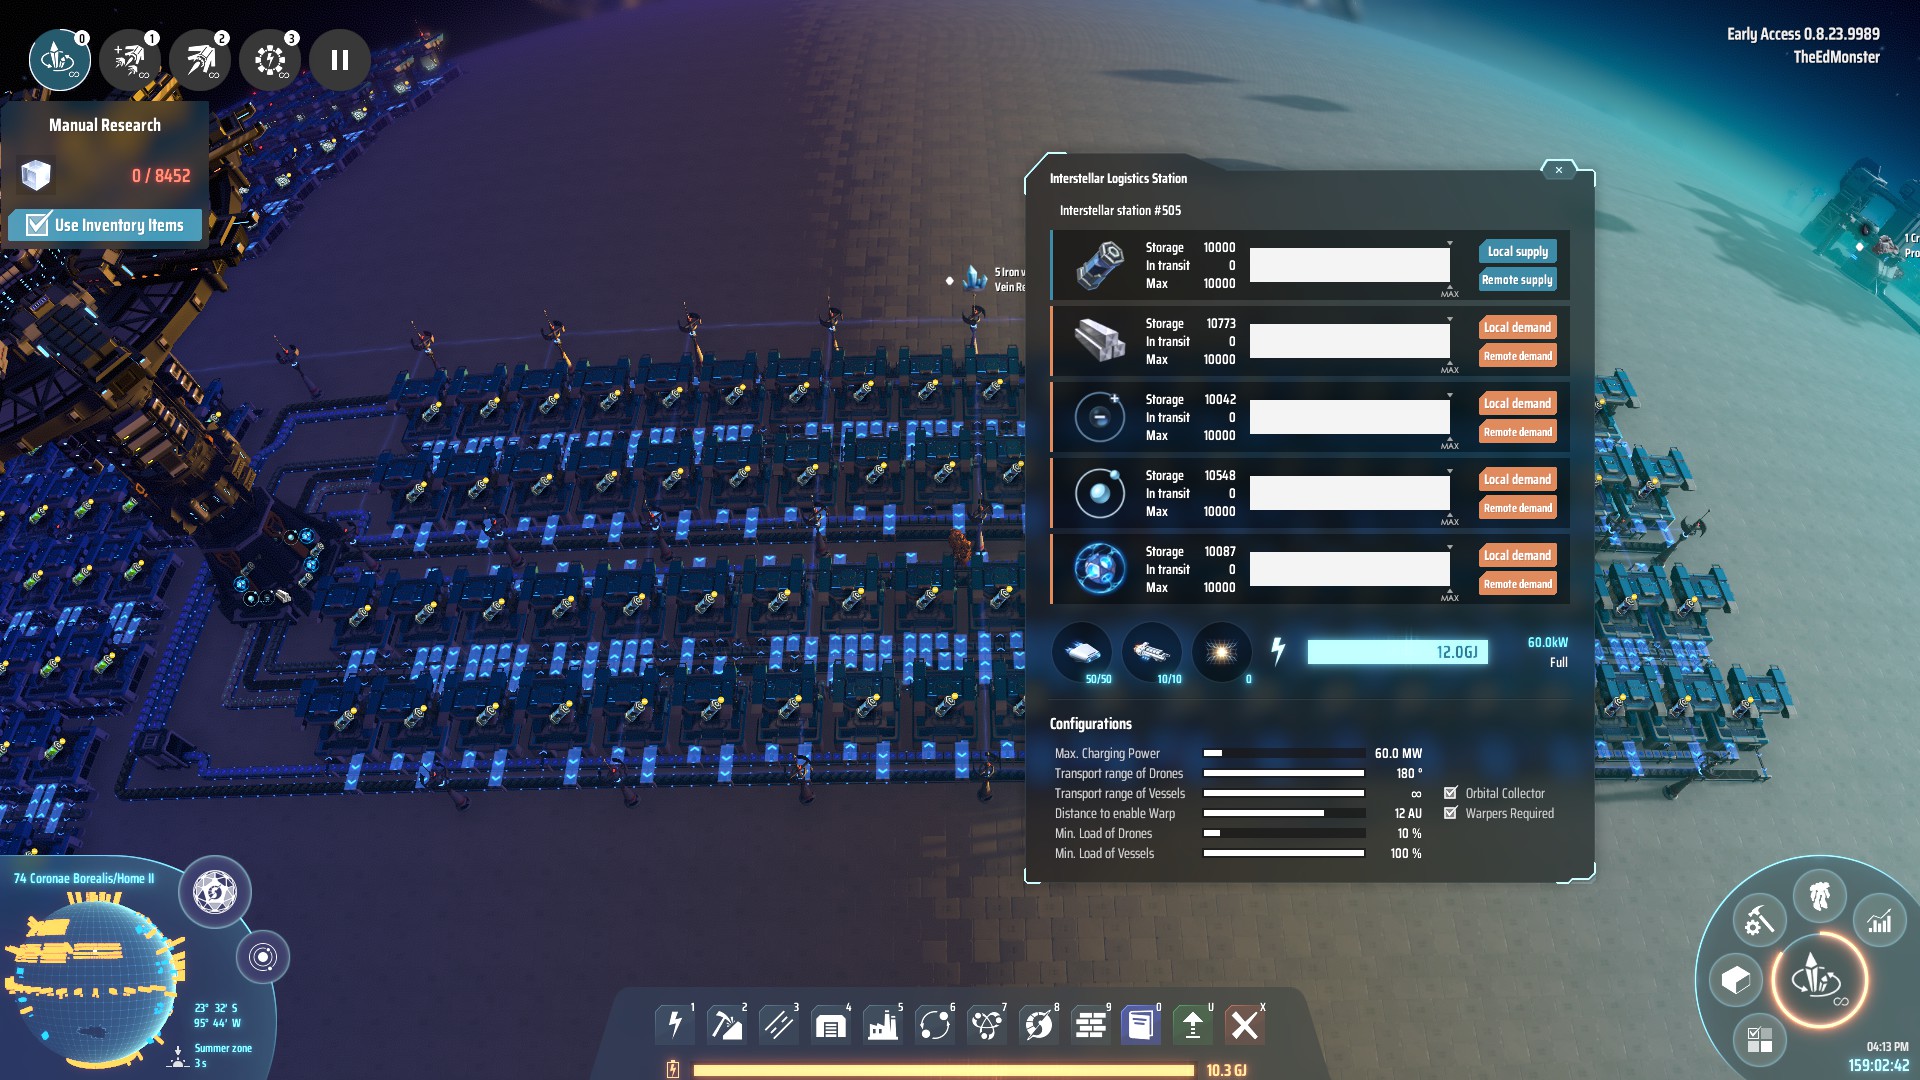The width and height of the screenshot is (1920, 1080).
Task: Open the Mecha panel
Action: tap(1820, 895)
